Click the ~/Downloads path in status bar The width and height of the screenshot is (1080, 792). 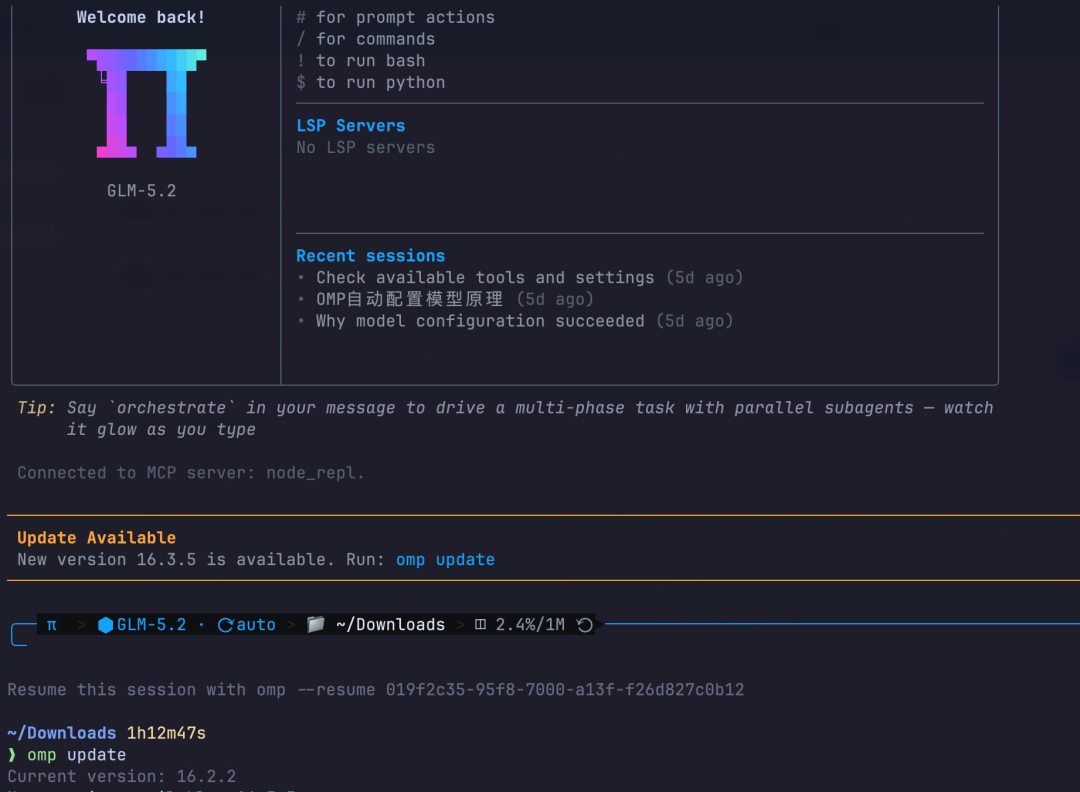coord(391,625)
